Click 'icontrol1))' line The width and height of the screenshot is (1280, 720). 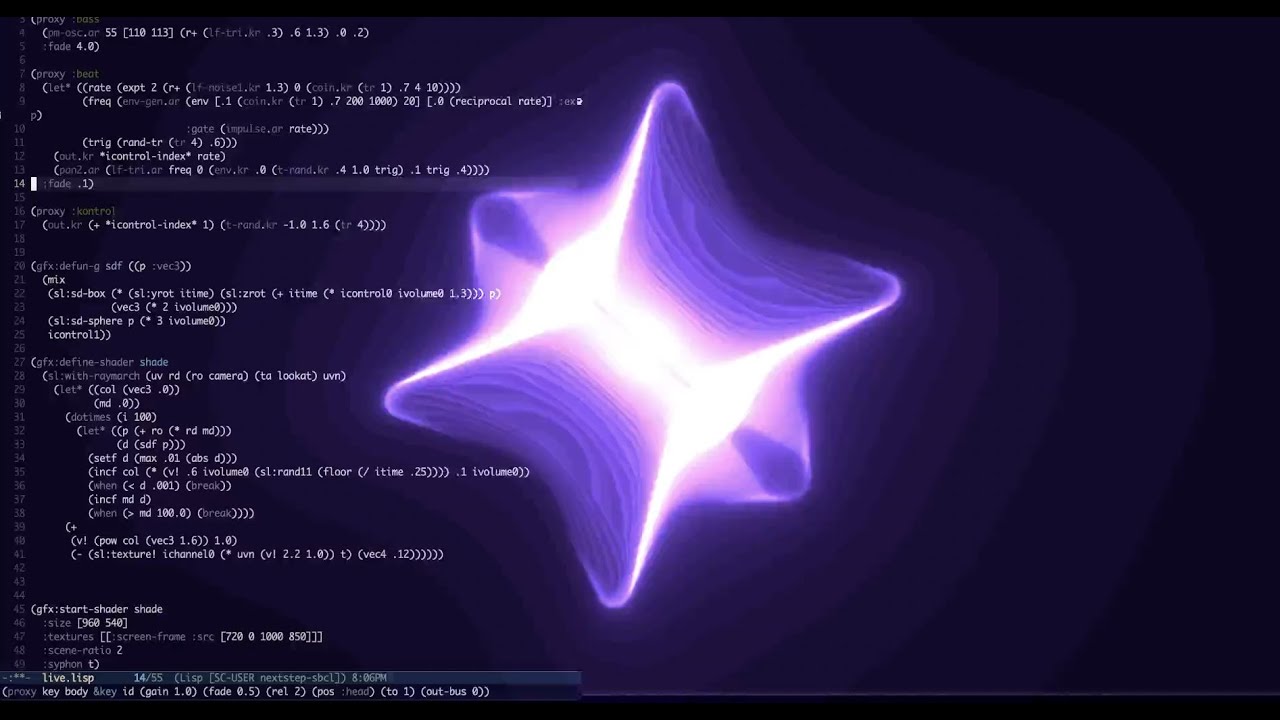(79, 335)
